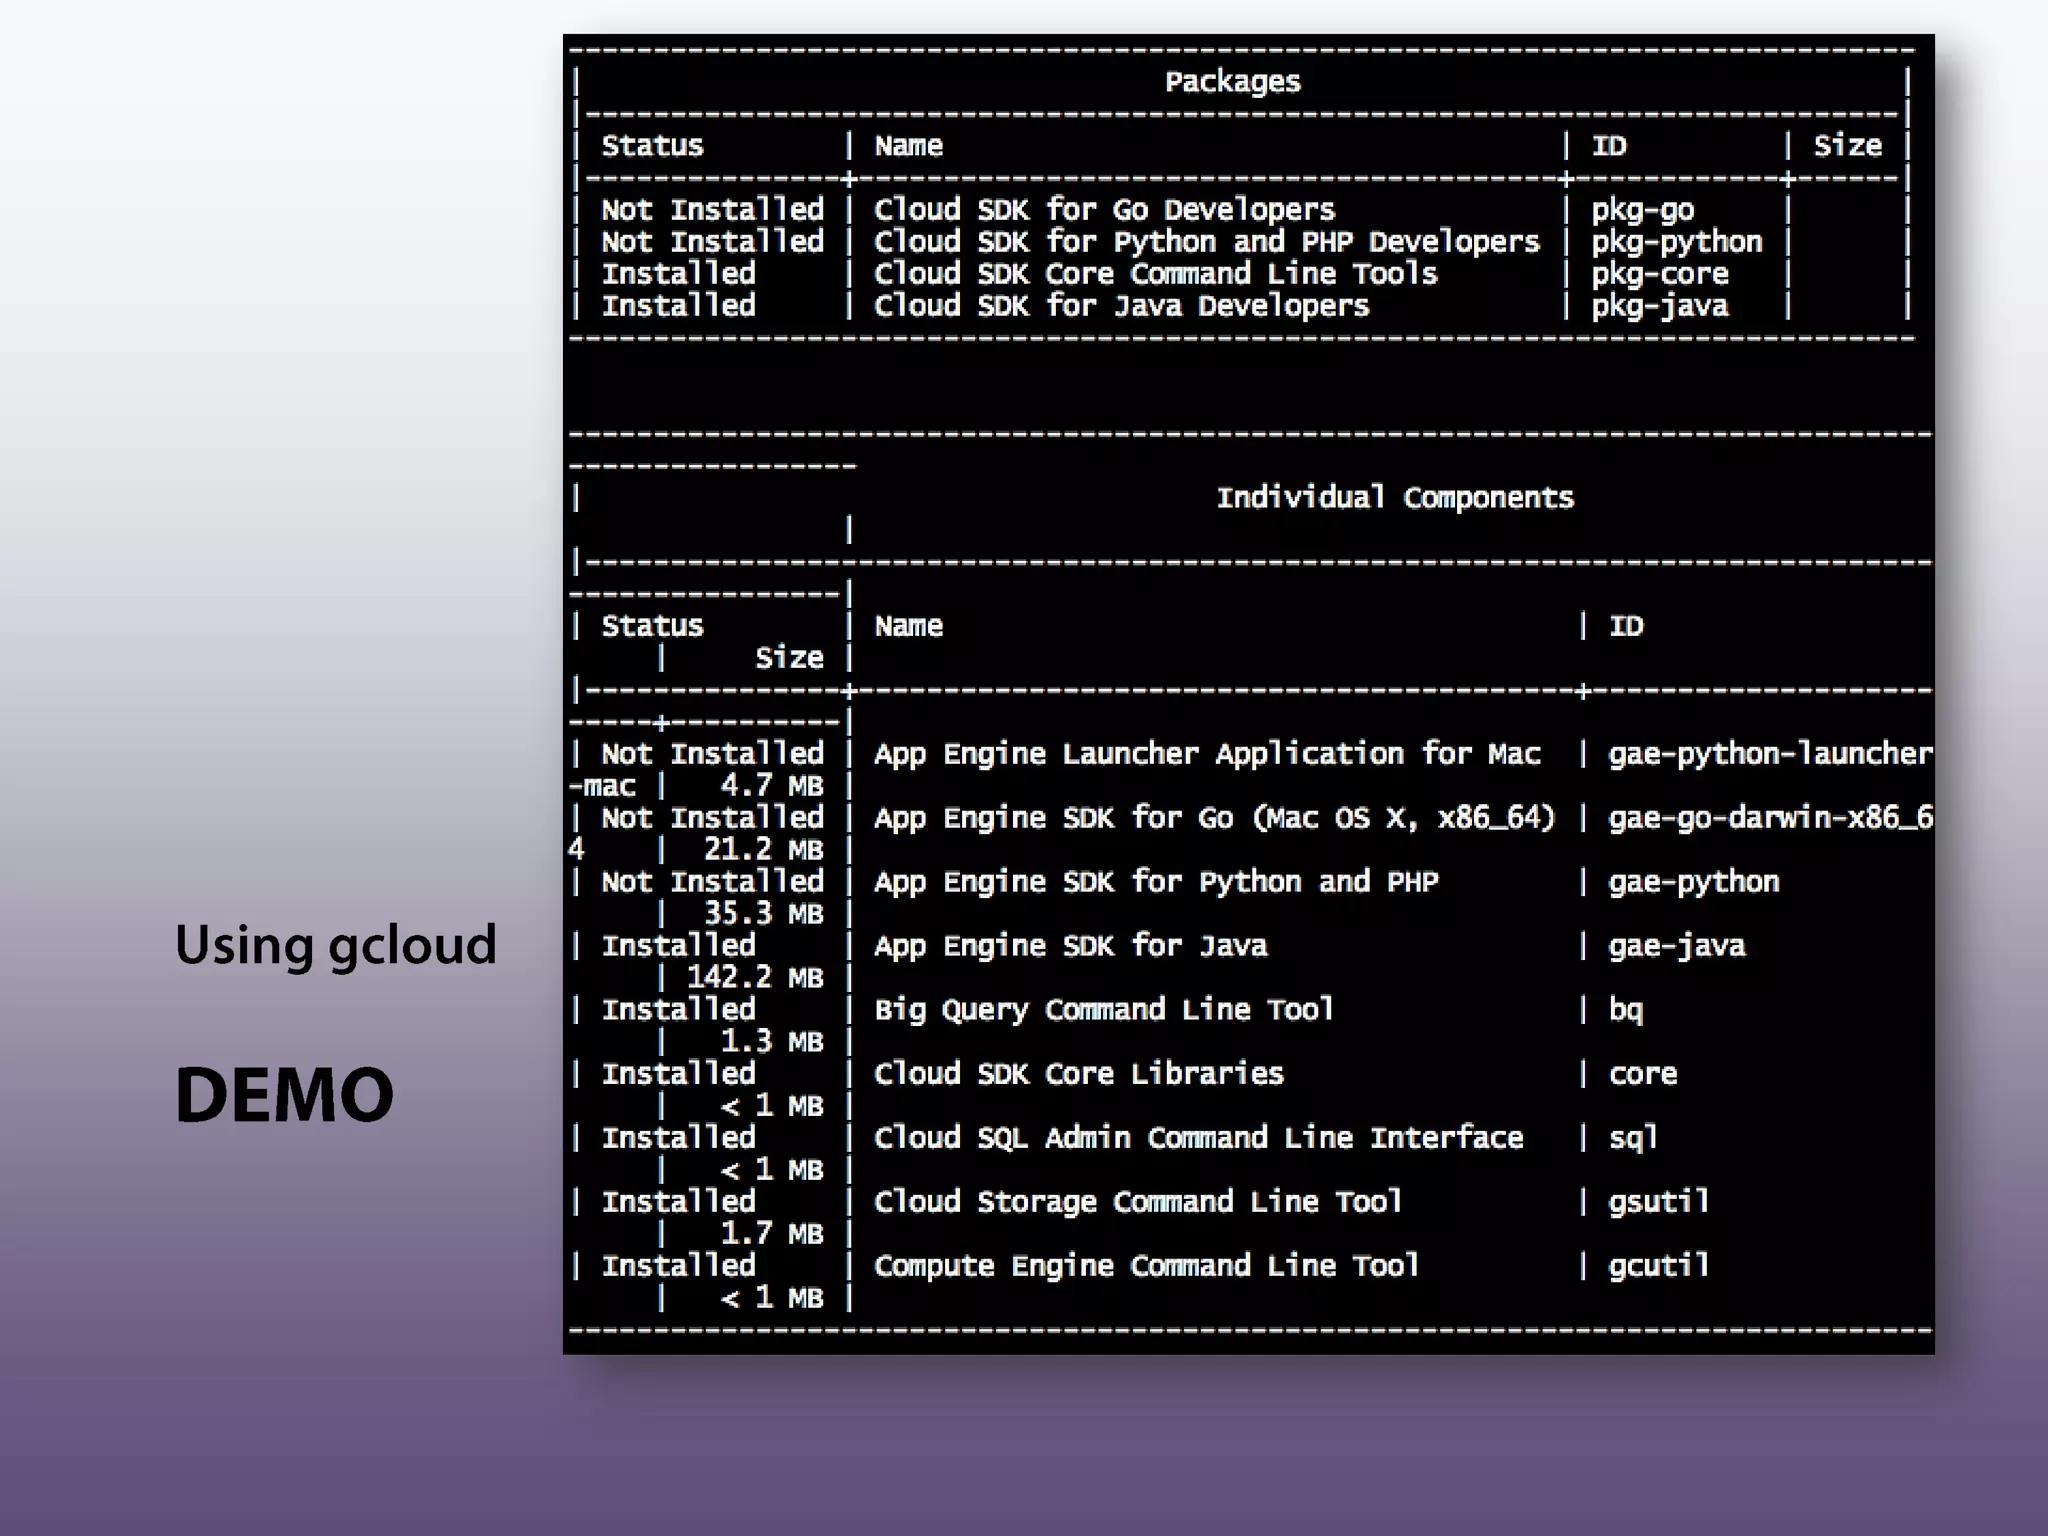Click the pkg-java ID entry
2048x1536 pixels.
(1659, 306)
